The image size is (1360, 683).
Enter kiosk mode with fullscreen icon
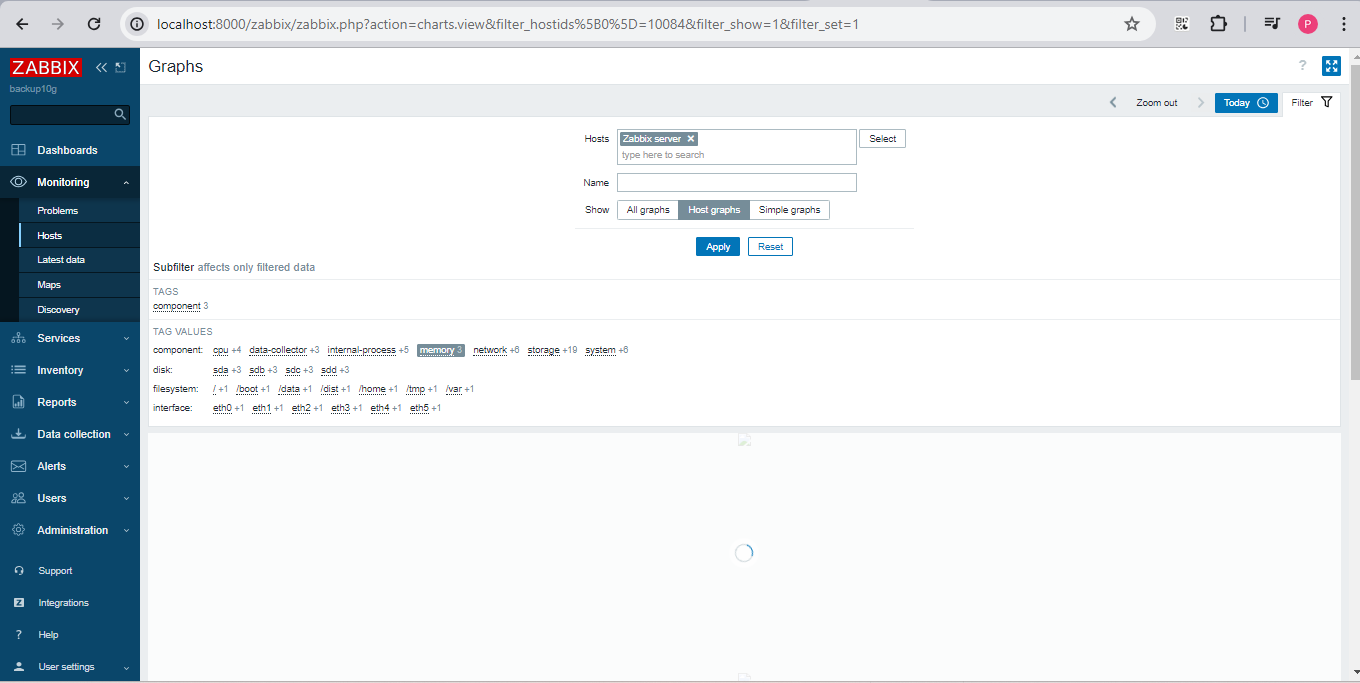1331,66
